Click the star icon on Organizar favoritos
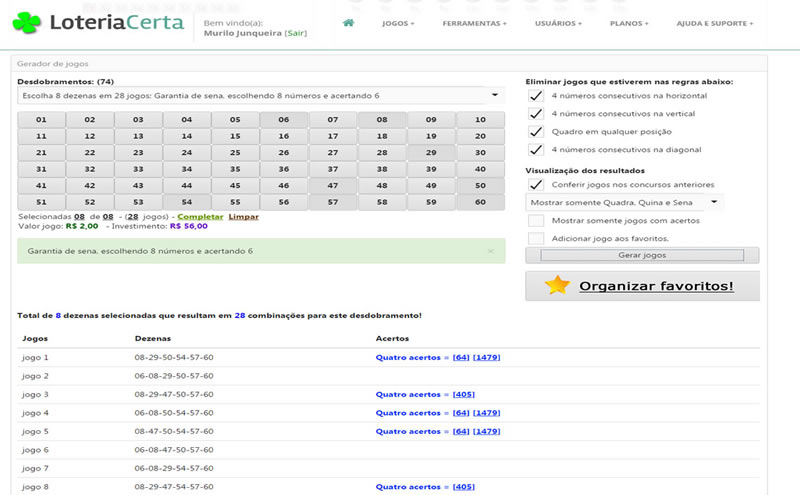This screenshot has width=800, height=495. point(557,286)
